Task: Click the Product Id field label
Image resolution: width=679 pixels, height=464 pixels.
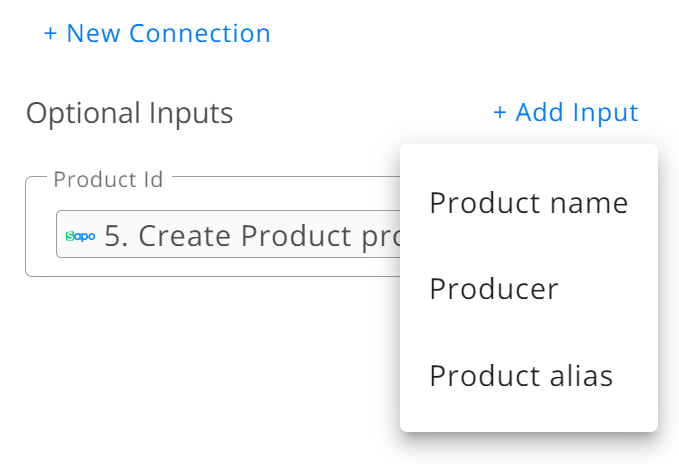Action: pyautogui.click(x=108, y=179)
